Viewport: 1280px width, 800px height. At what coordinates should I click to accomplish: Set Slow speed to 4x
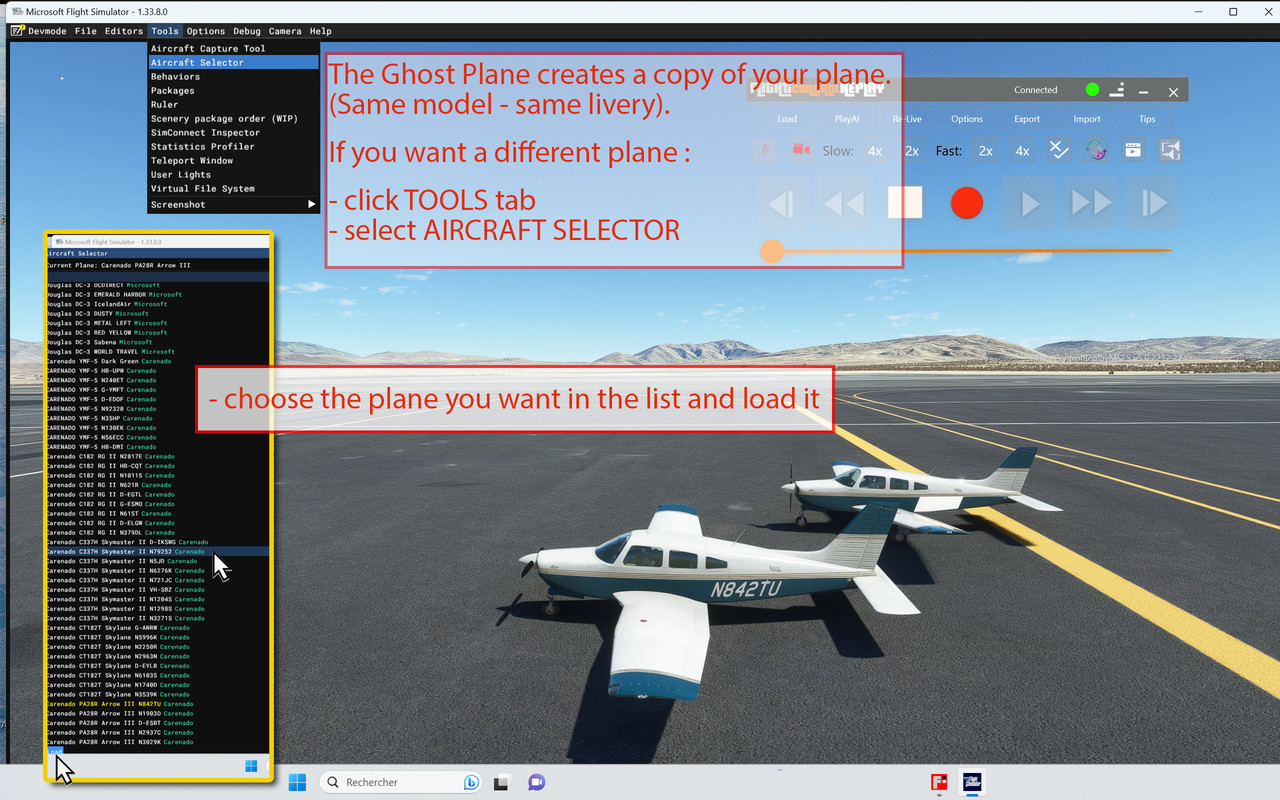875,151
